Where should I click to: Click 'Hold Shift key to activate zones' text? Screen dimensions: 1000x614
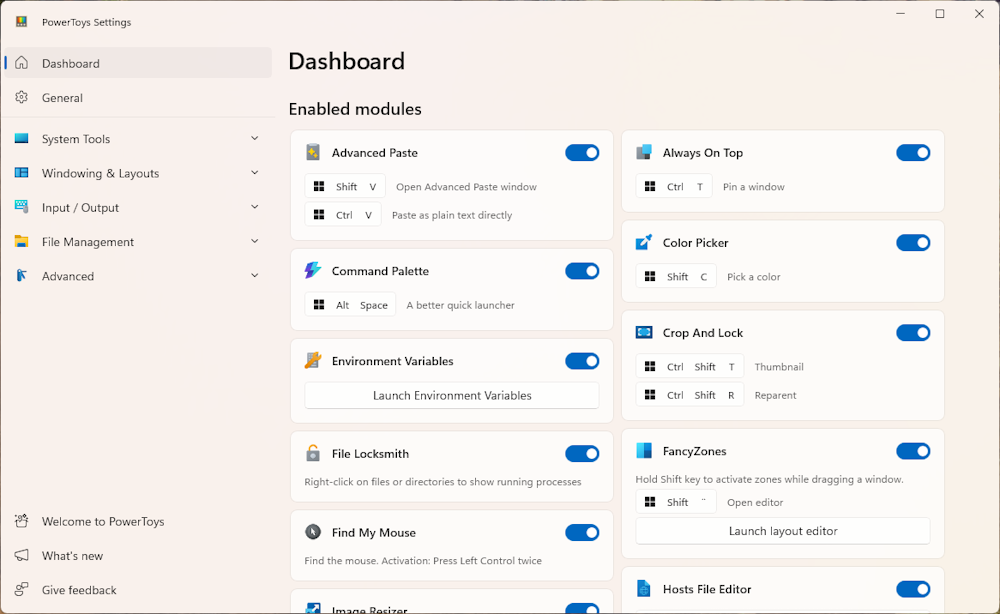click(x=769, y=479)
